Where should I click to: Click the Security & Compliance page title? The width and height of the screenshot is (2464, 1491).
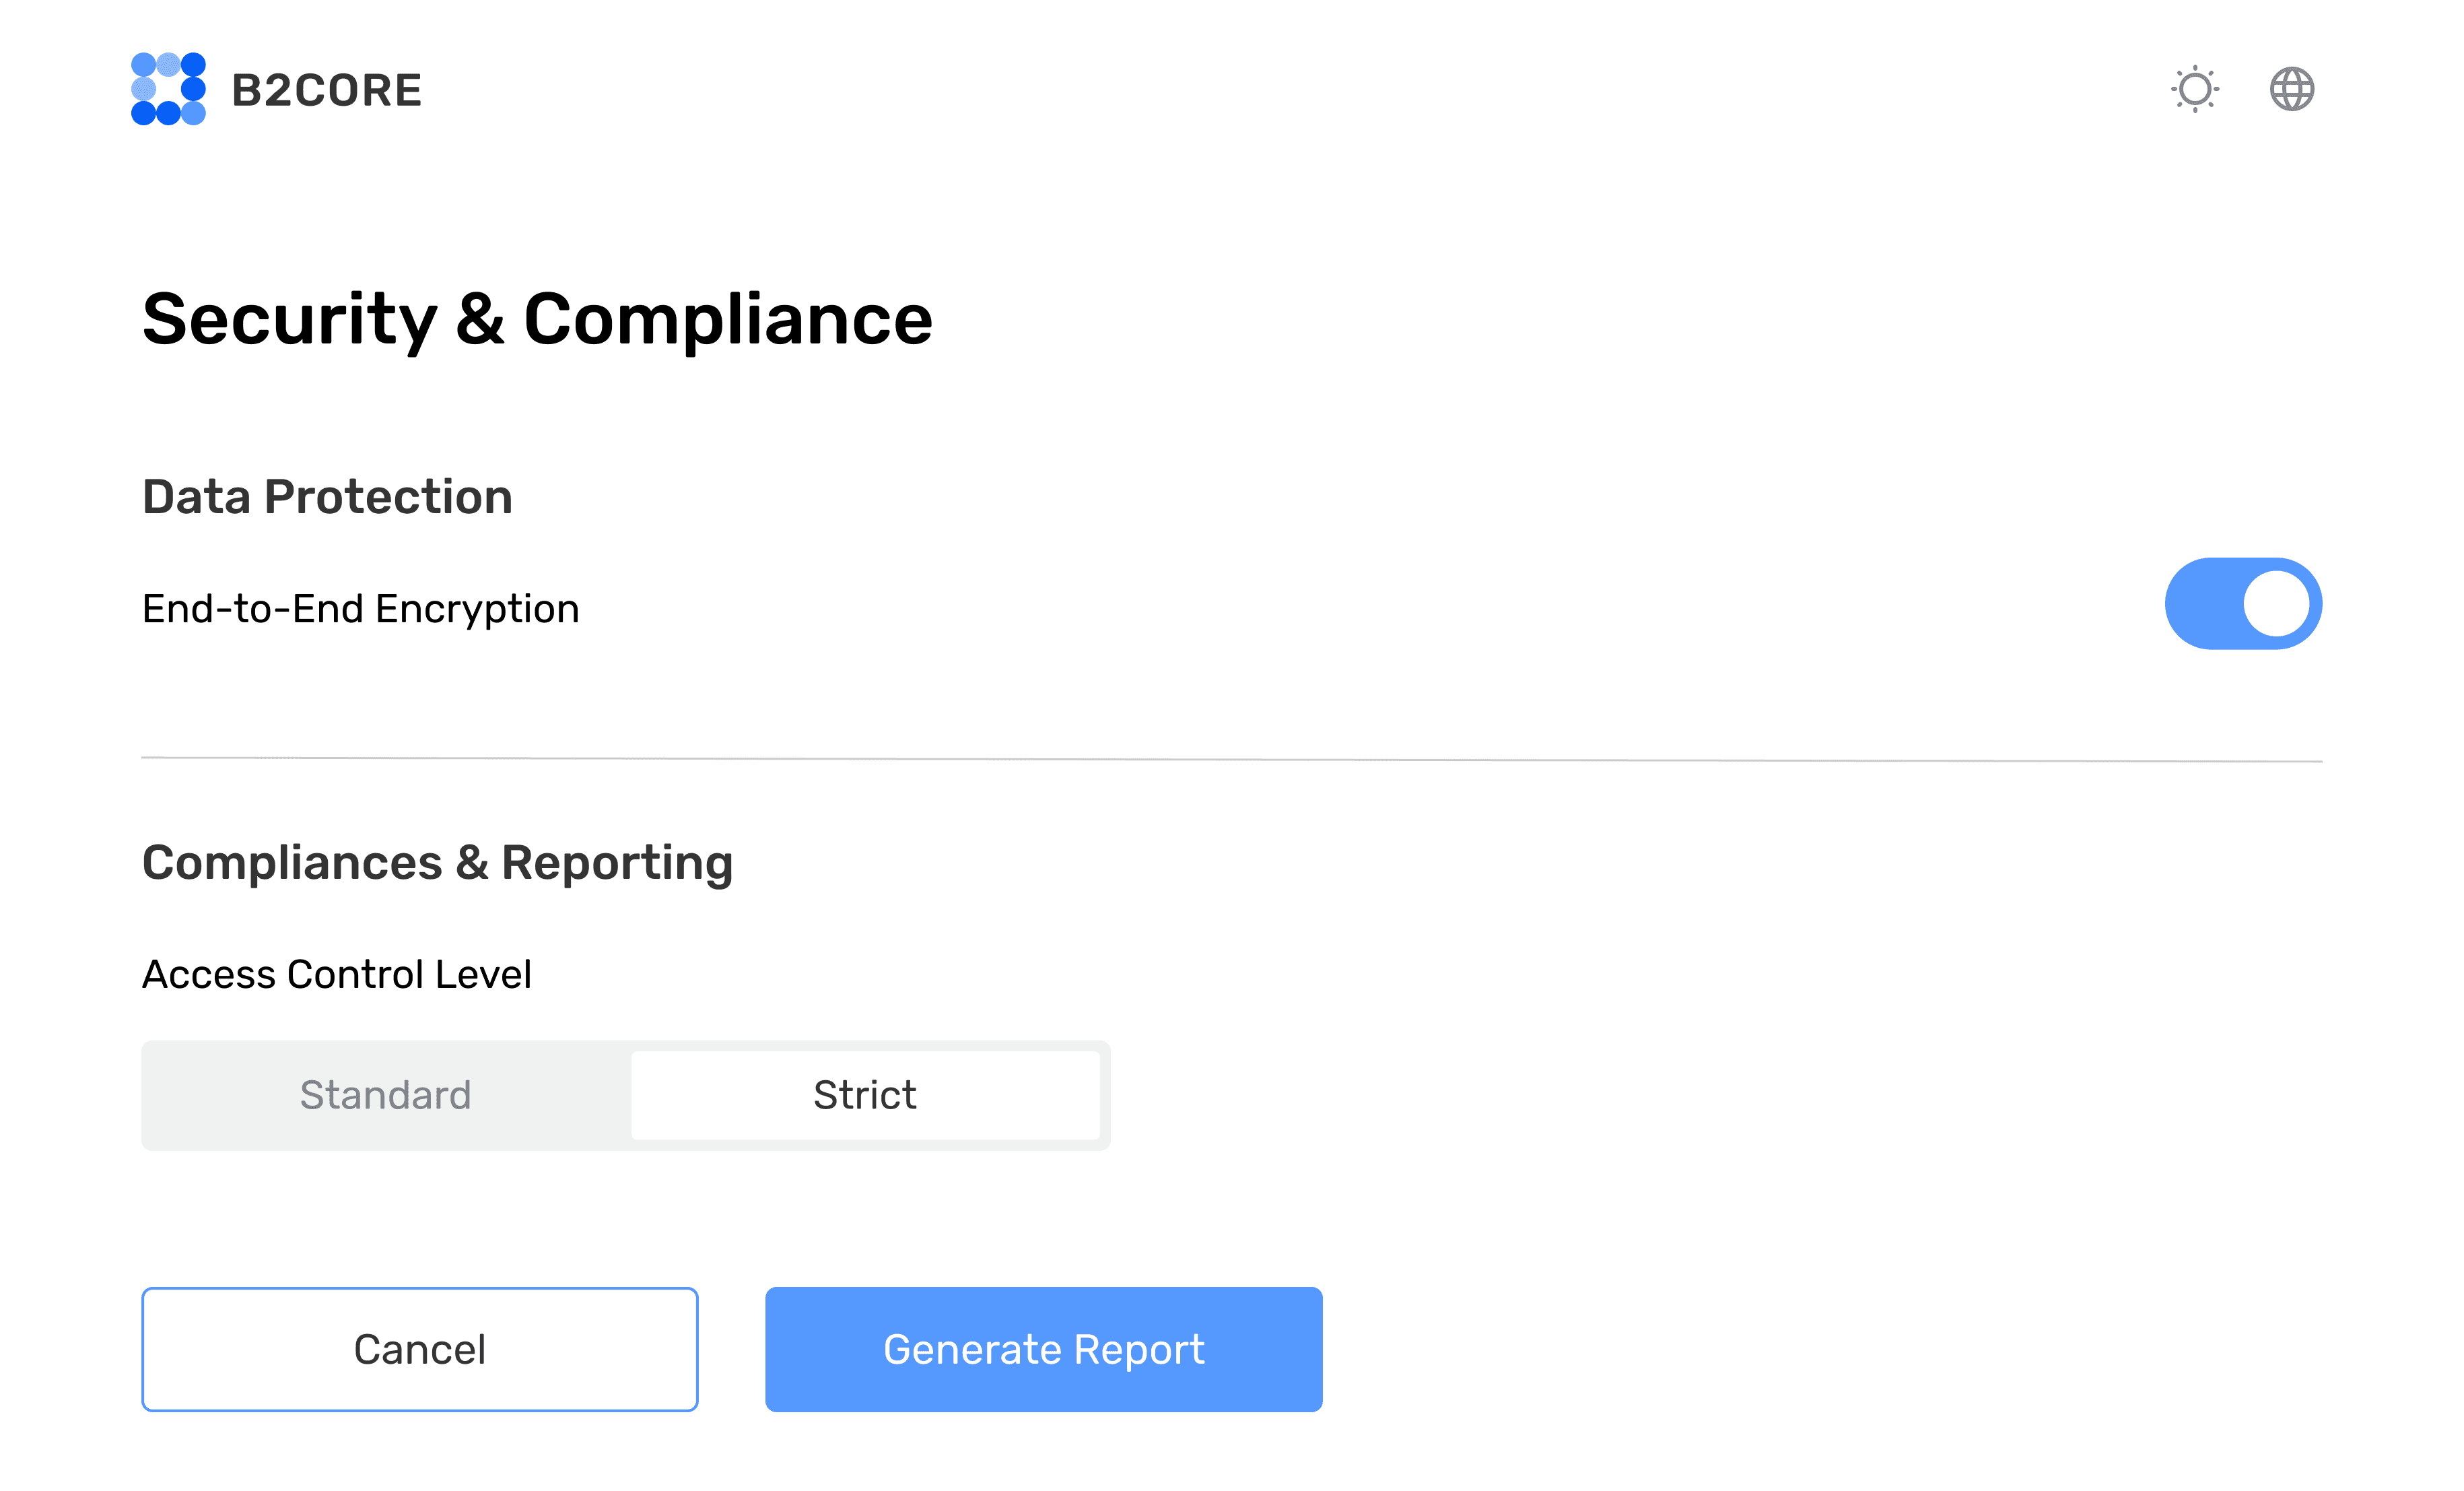537,319
